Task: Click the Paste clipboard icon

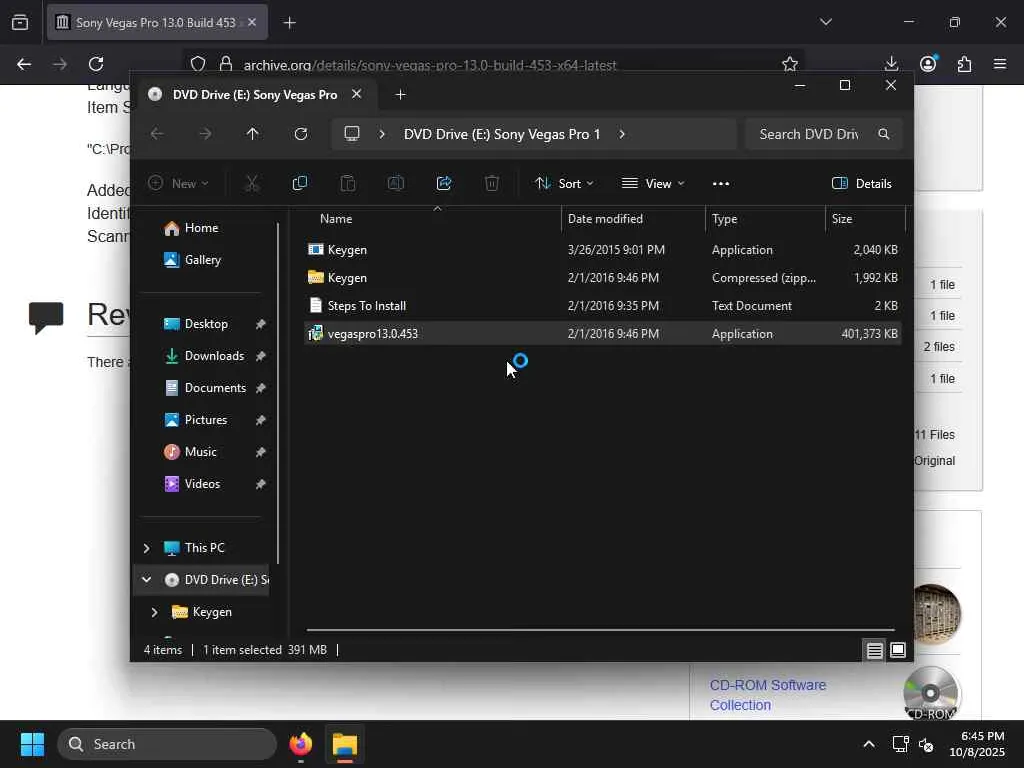Action: pyautogui.click(x=348, y=184)
